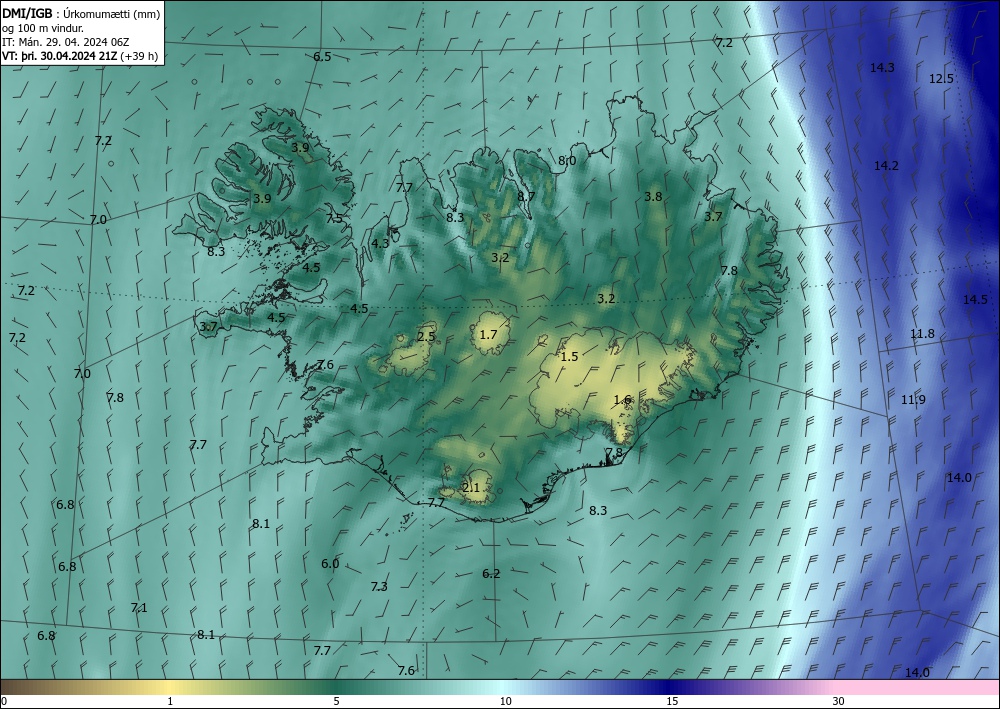This screenshot has height=709, width=1000.
Task: Pick the pink end of the colour bar
Action: point(918,688)
